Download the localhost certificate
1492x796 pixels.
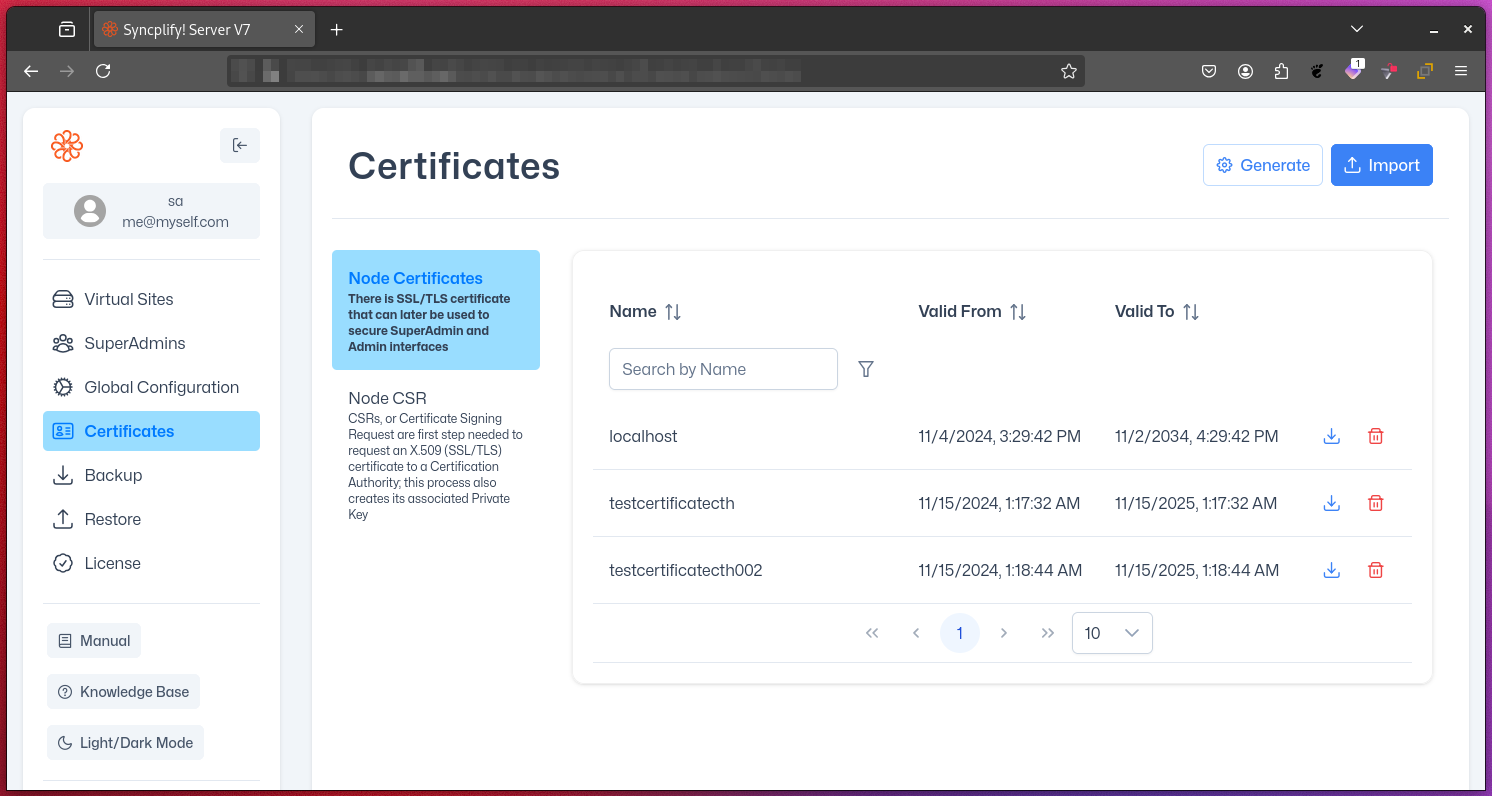pos(1331,436)
